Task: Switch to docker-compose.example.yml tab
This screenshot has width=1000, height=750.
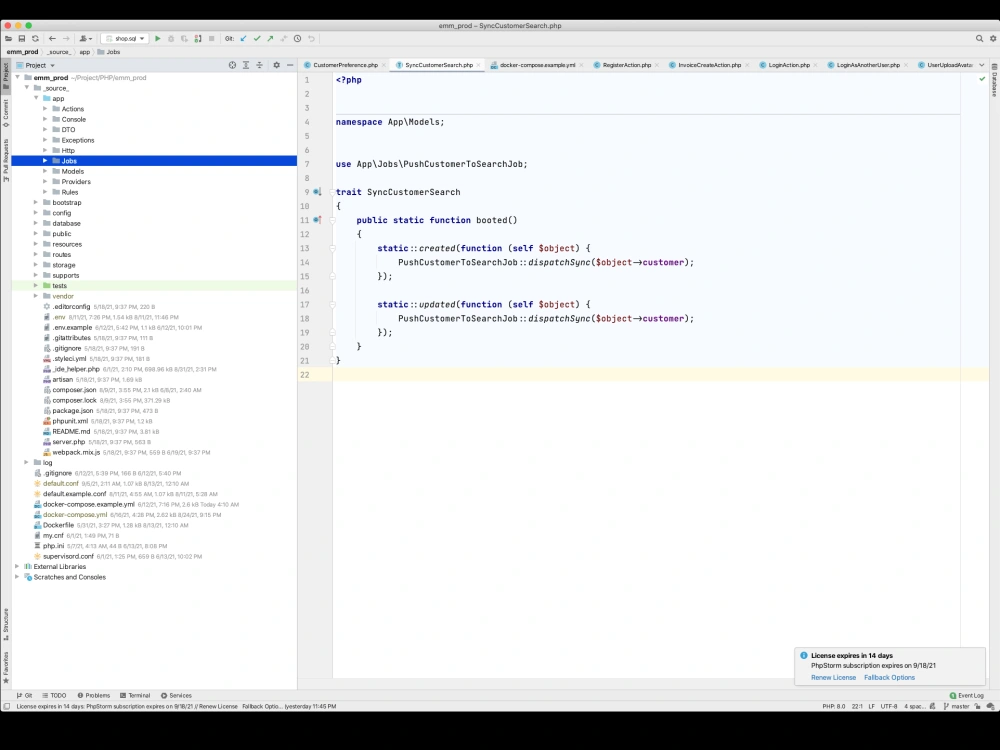Action: pos(537,65)
